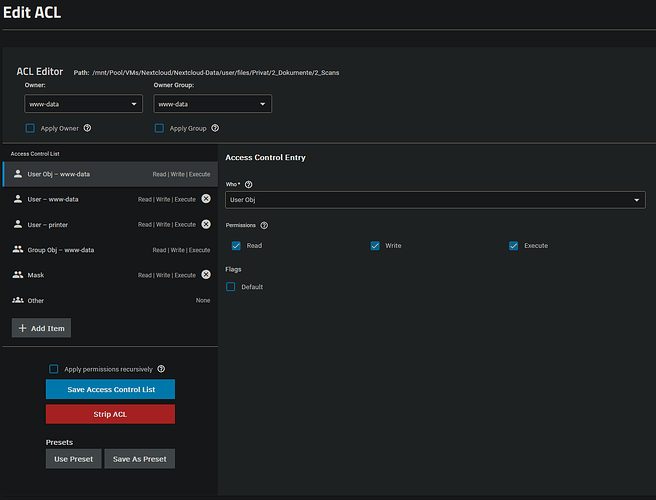This screenshot has height=500, width=656.
Task: Enable the Apply Group checkbox
Action: (159, 128)
